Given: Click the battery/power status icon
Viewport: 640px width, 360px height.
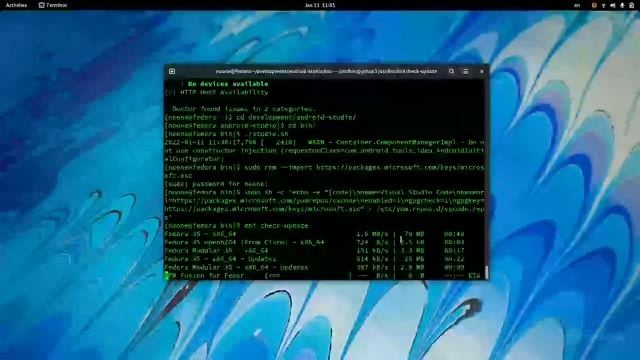Looking at the screenshot, I should (x=631, y=5).
